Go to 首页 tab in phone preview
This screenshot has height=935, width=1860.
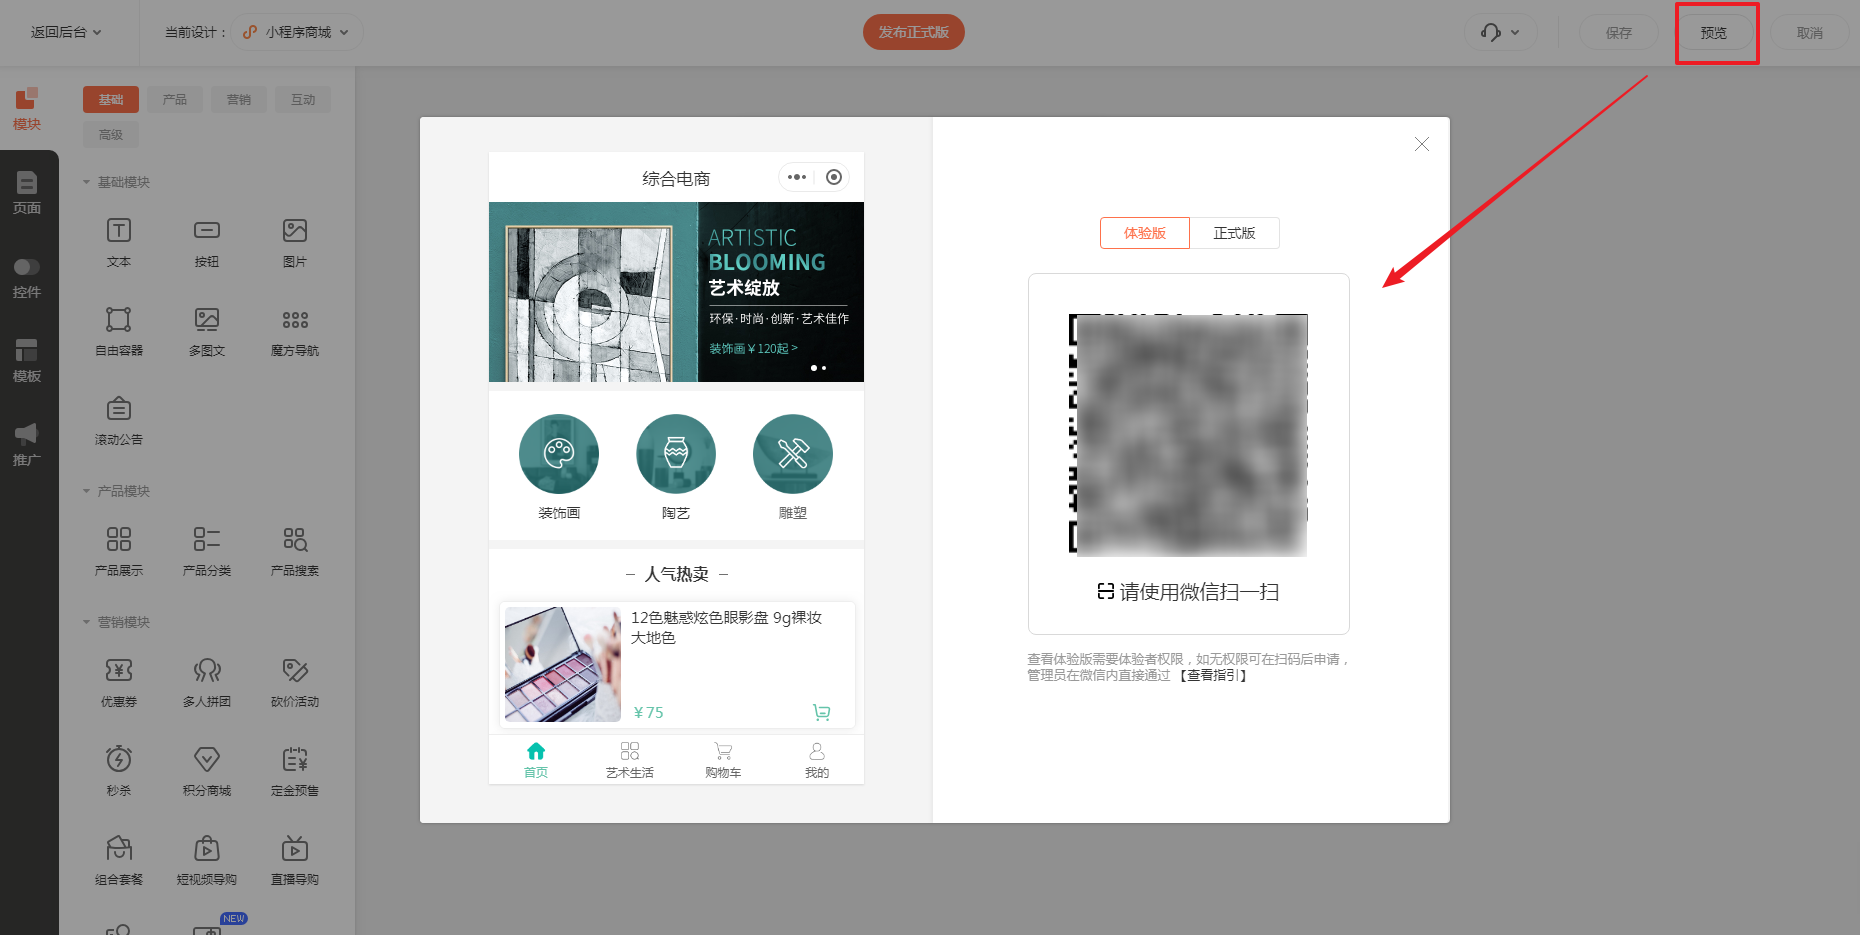pos(536,760)
